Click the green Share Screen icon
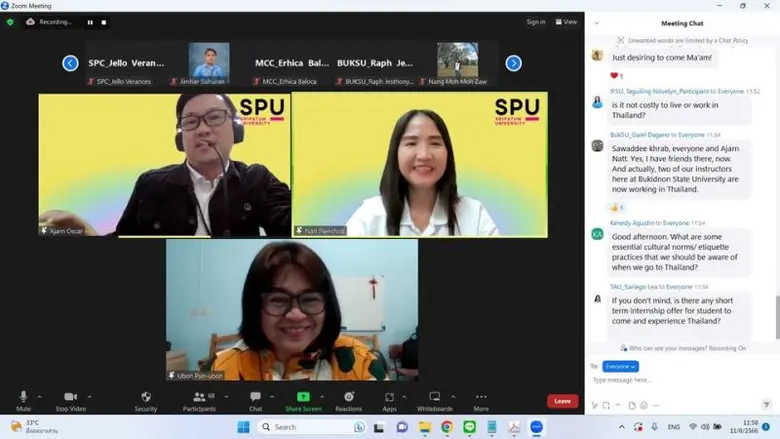 [x=303, y=398]
